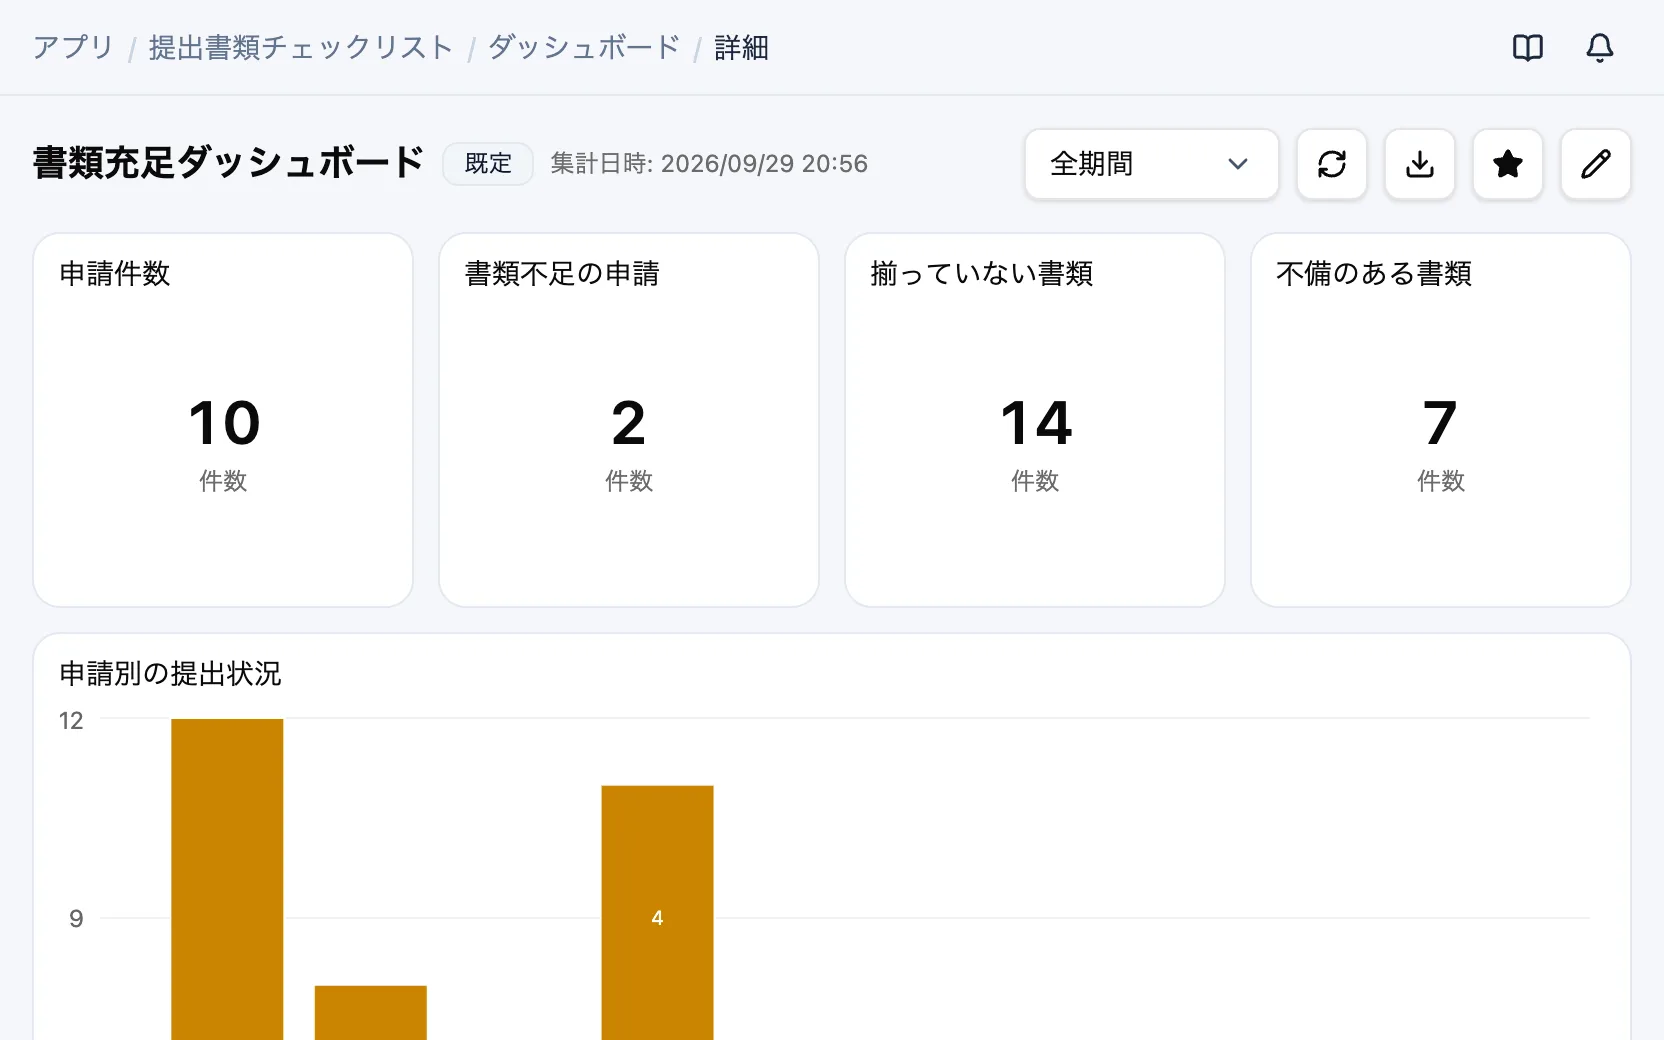
Task: Click the shortest chart bar in 申請別の提出状況
Action: point(371,1013)
